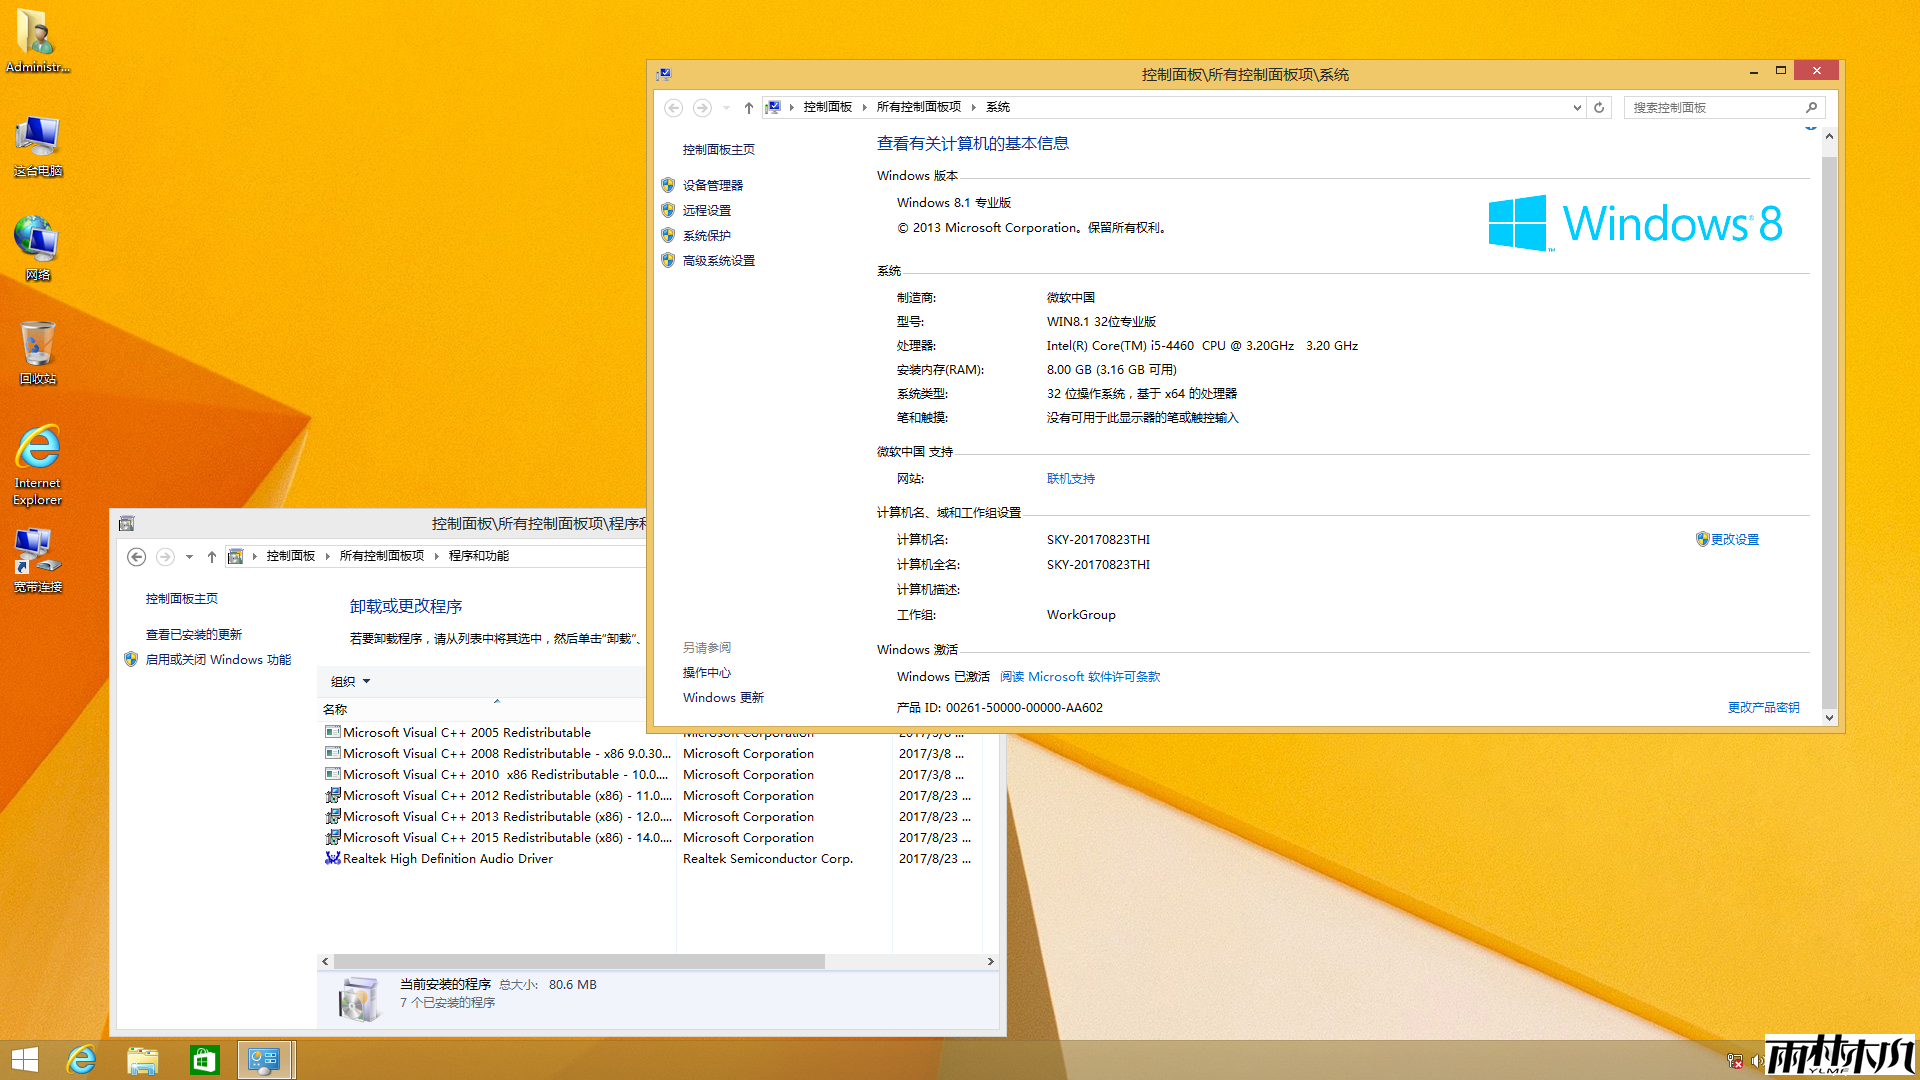
Task: Click the Start button on taskbar
Action: (x=24, y=1060)
